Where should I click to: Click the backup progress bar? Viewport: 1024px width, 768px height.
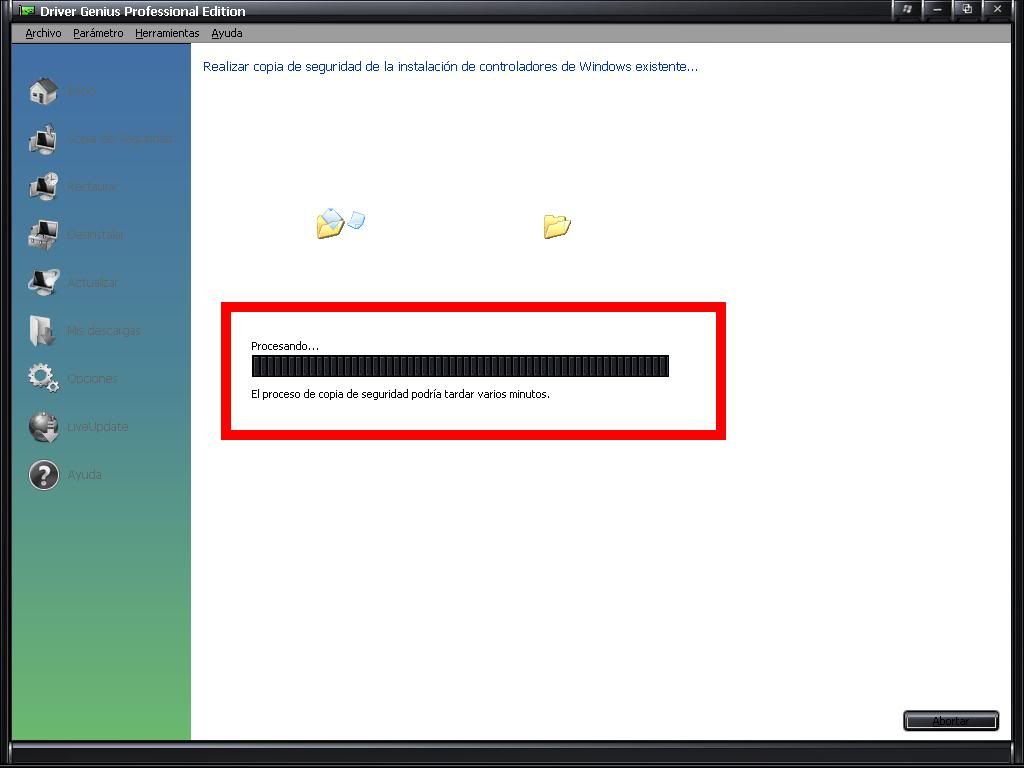point(460,366)
